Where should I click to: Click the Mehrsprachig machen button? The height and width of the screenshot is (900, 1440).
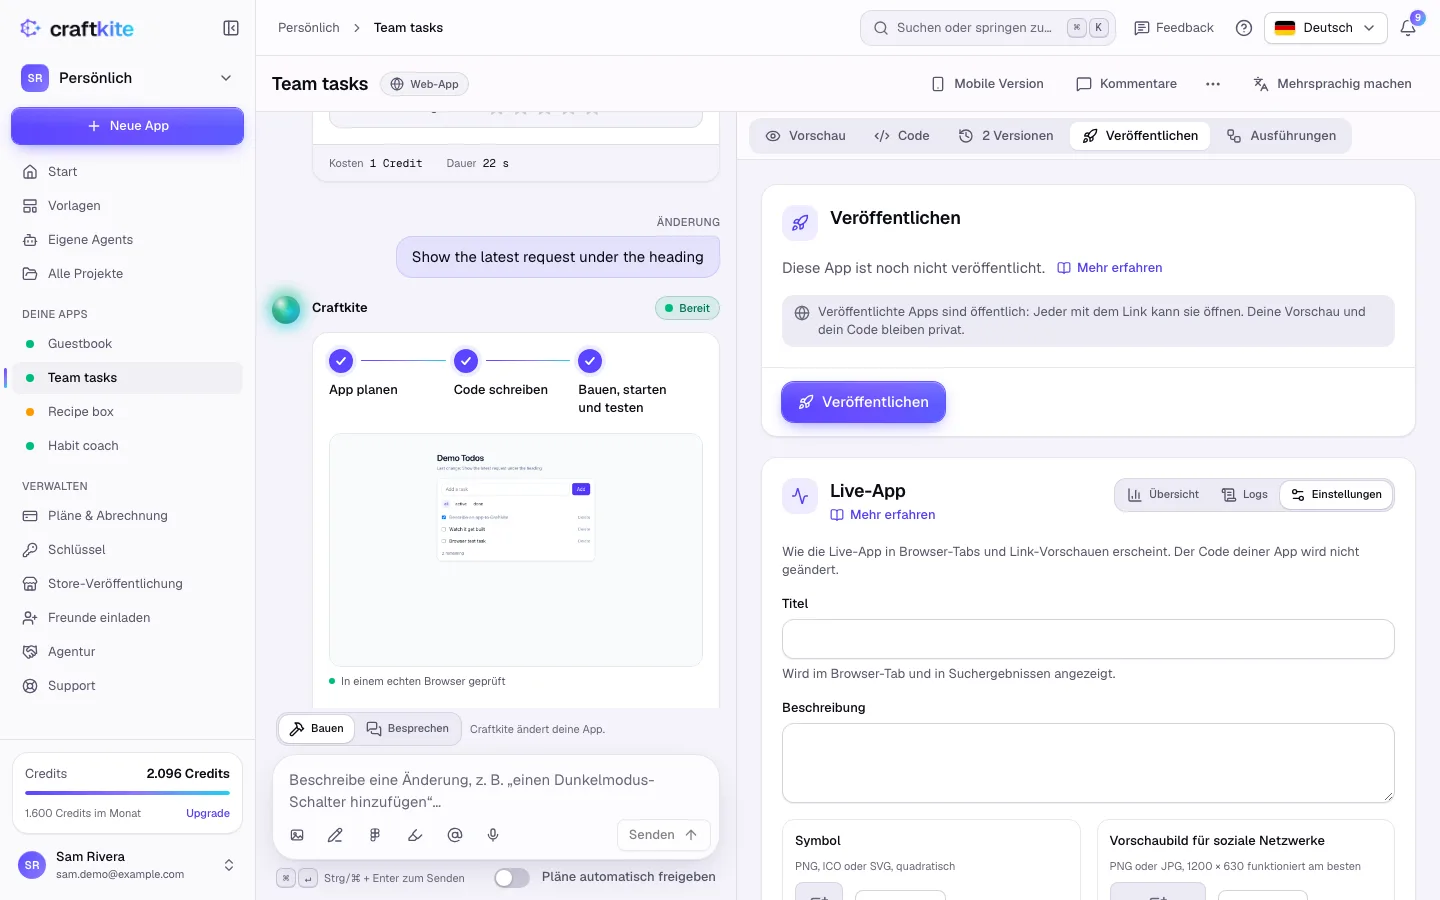coord(1332,84)
